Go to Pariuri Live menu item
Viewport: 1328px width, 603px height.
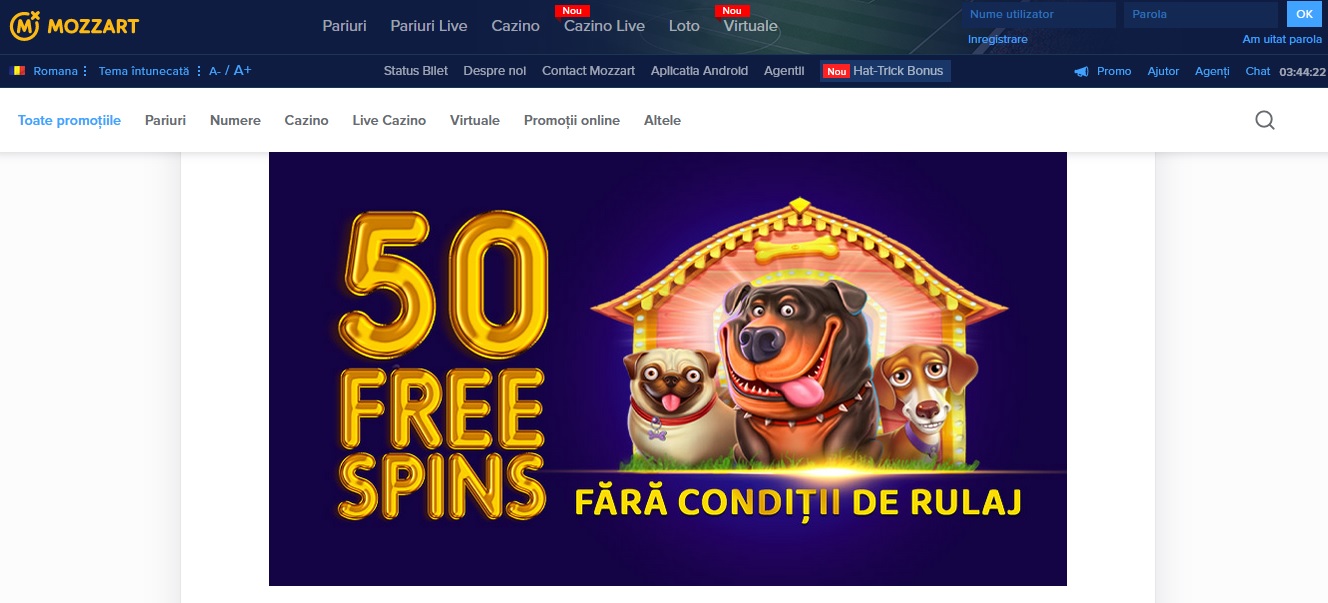click(x=429, y=26)
